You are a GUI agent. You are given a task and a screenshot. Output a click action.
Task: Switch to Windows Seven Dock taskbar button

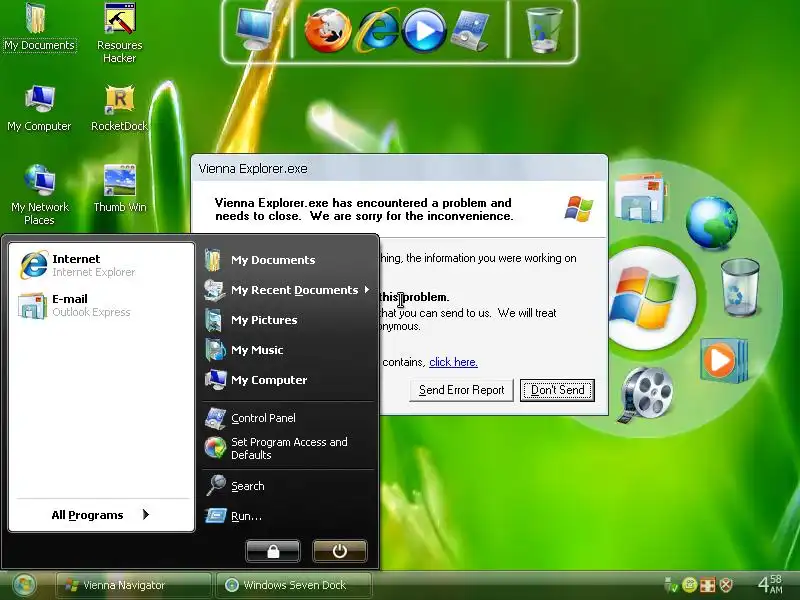[294, 585]
